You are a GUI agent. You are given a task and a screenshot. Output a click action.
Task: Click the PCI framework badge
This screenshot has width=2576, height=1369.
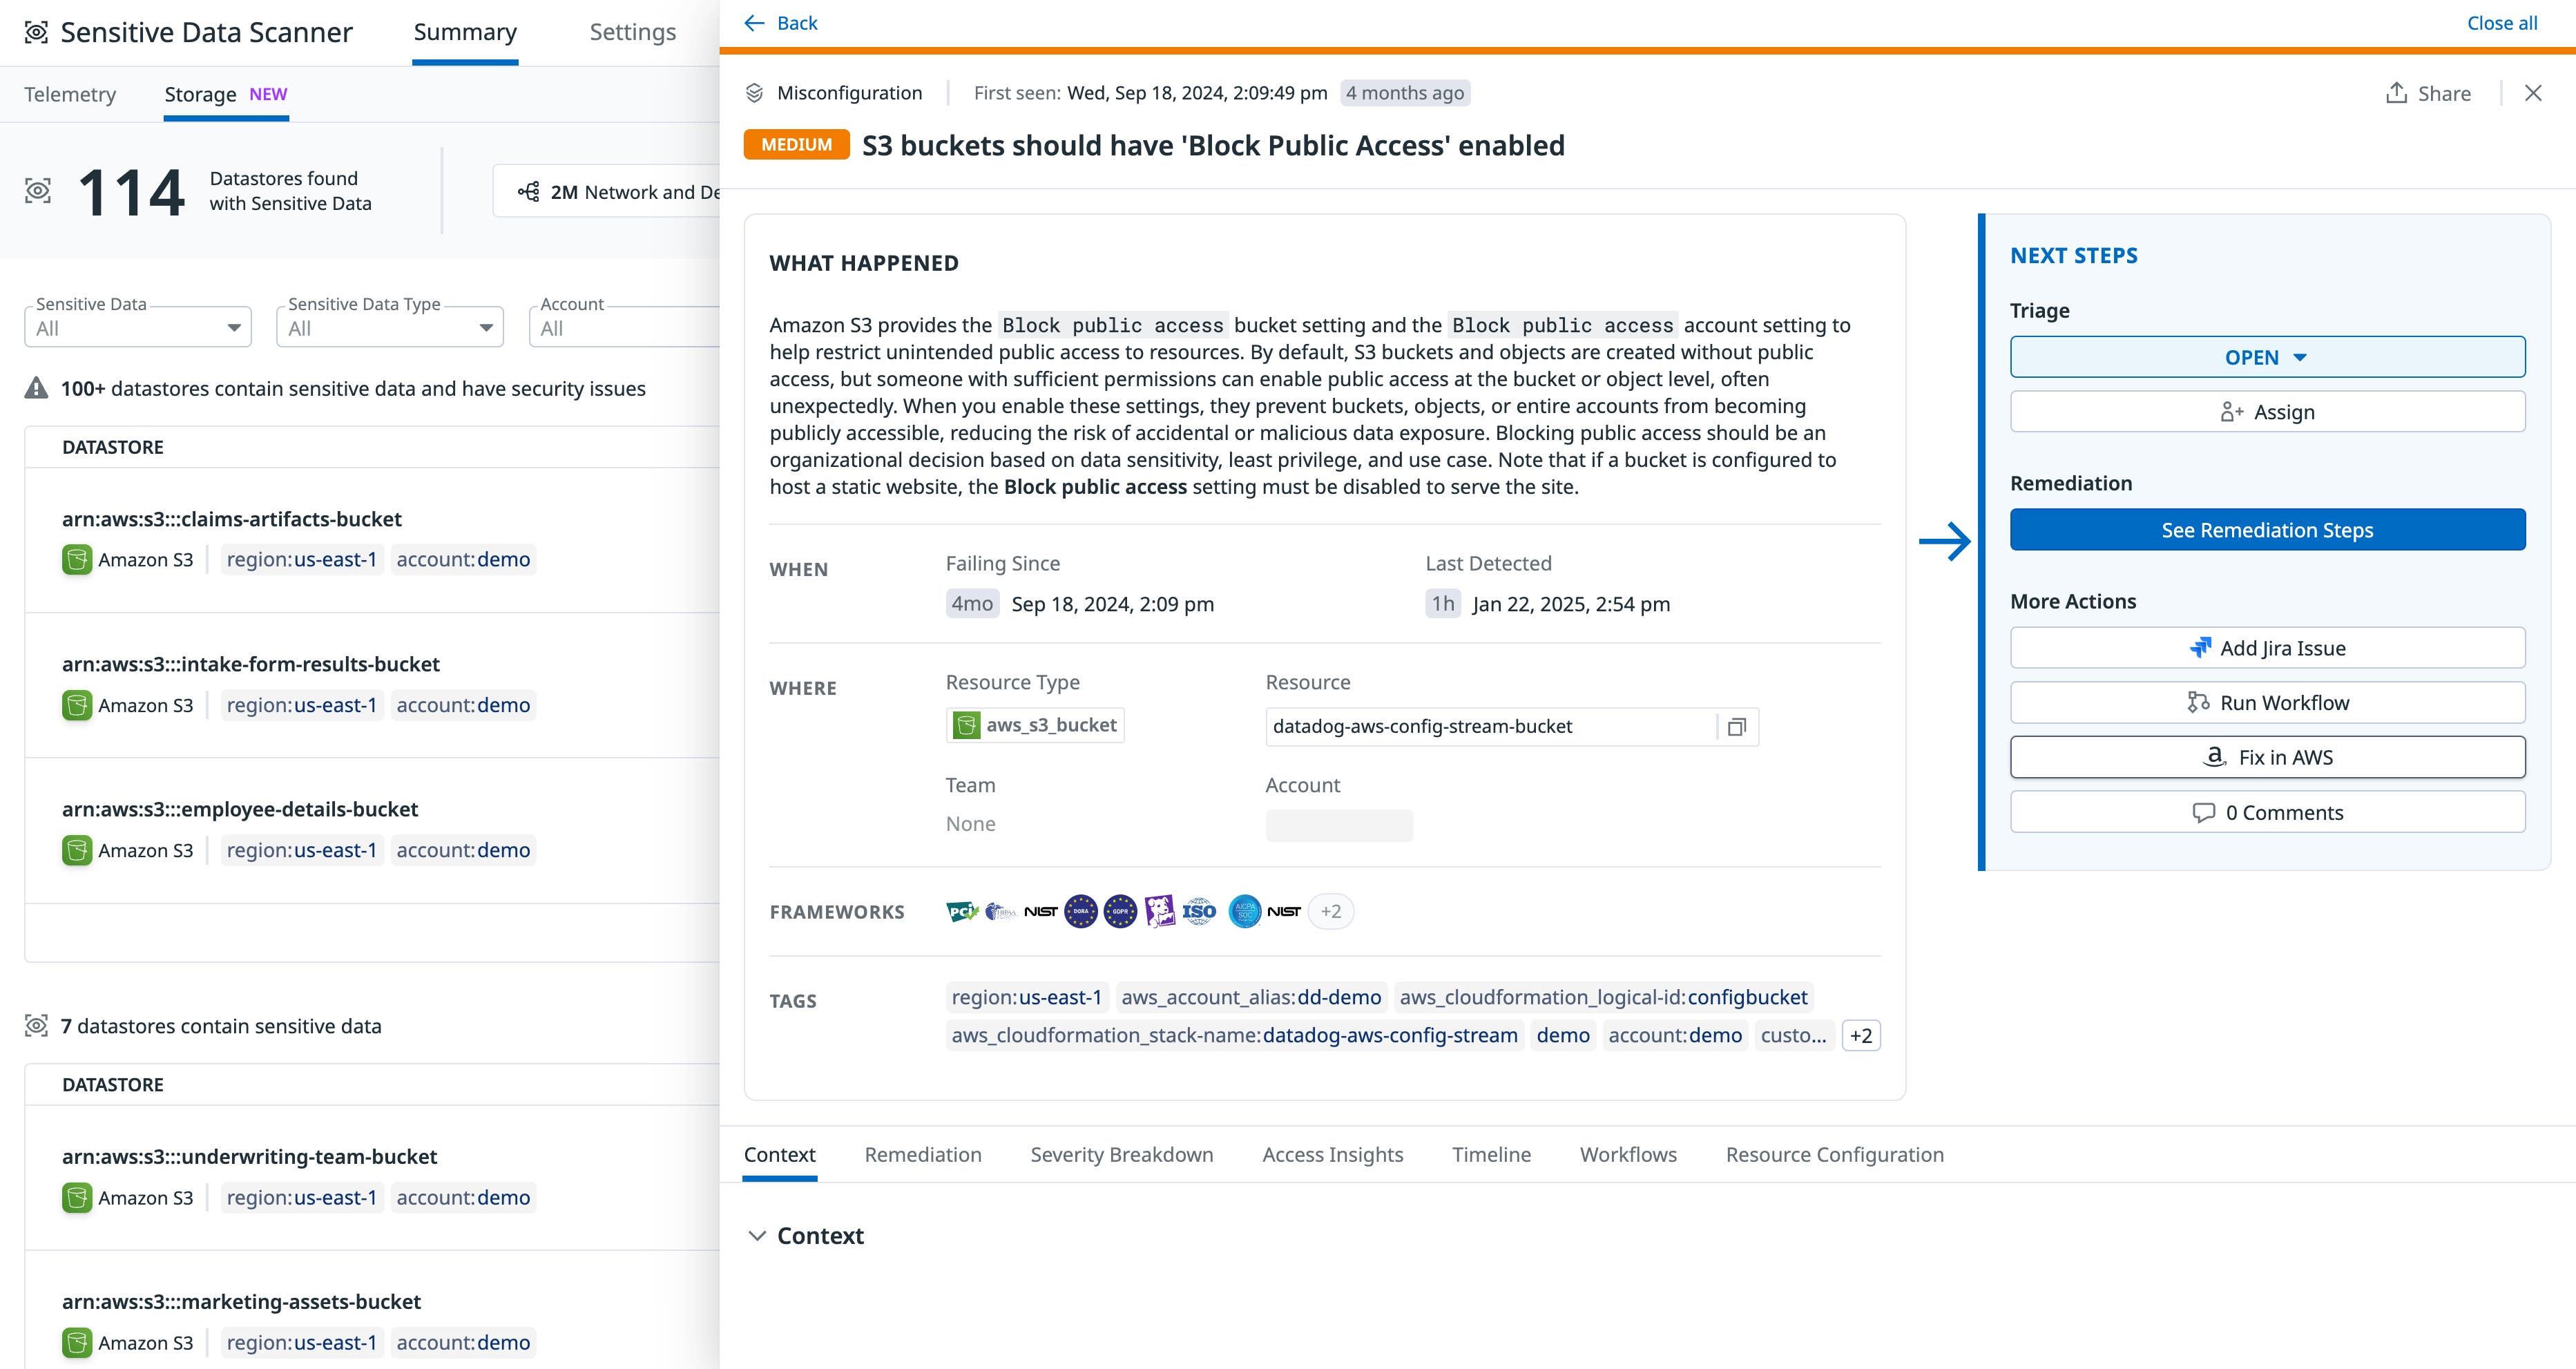961,911
